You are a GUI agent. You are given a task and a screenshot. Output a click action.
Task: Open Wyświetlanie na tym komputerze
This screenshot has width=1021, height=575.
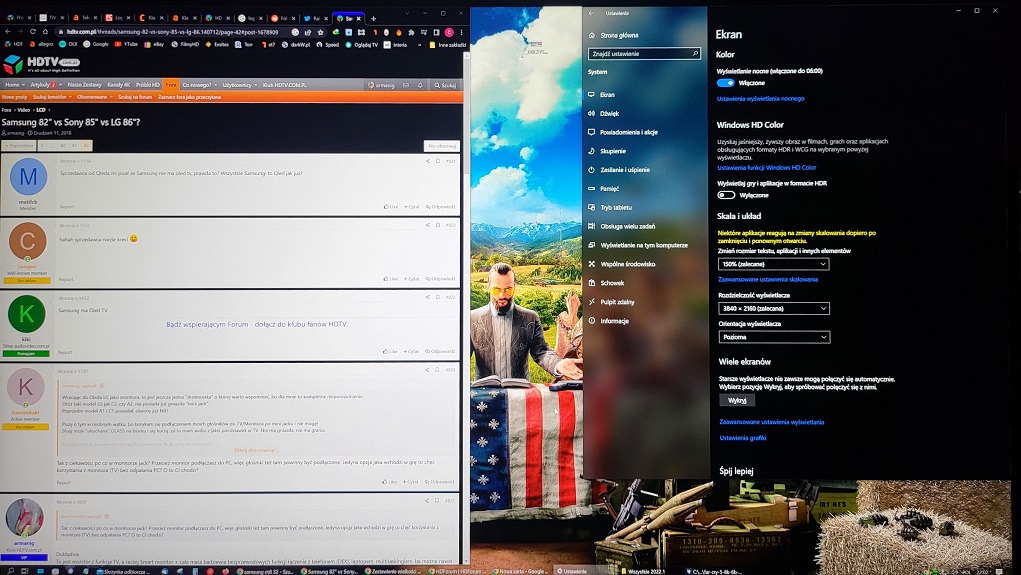637,245
